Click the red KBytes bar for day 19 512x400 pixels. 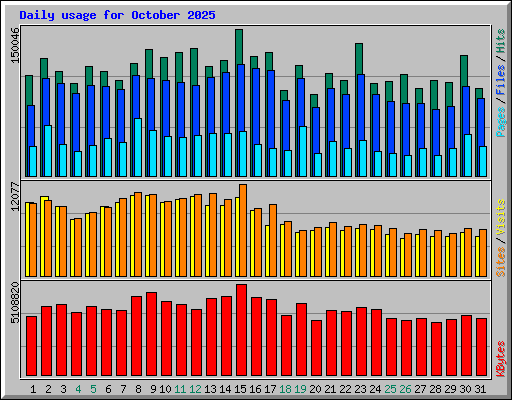click(x=302, y=339)
